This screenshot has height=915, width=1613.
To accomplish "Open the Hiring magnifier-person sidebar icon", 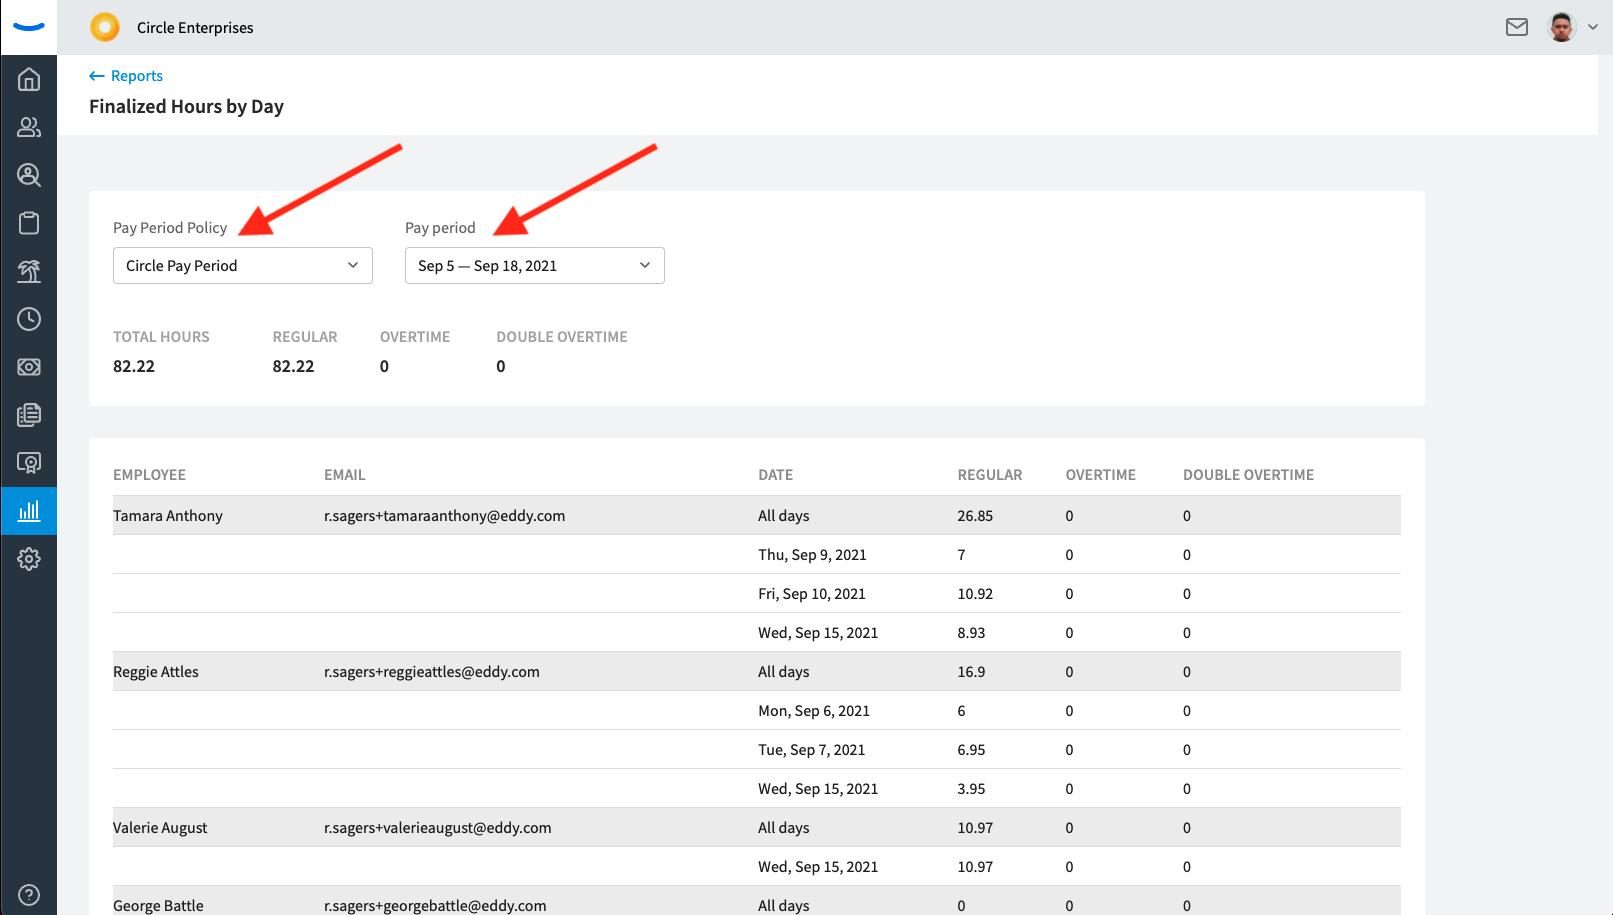I will [29, 175].
